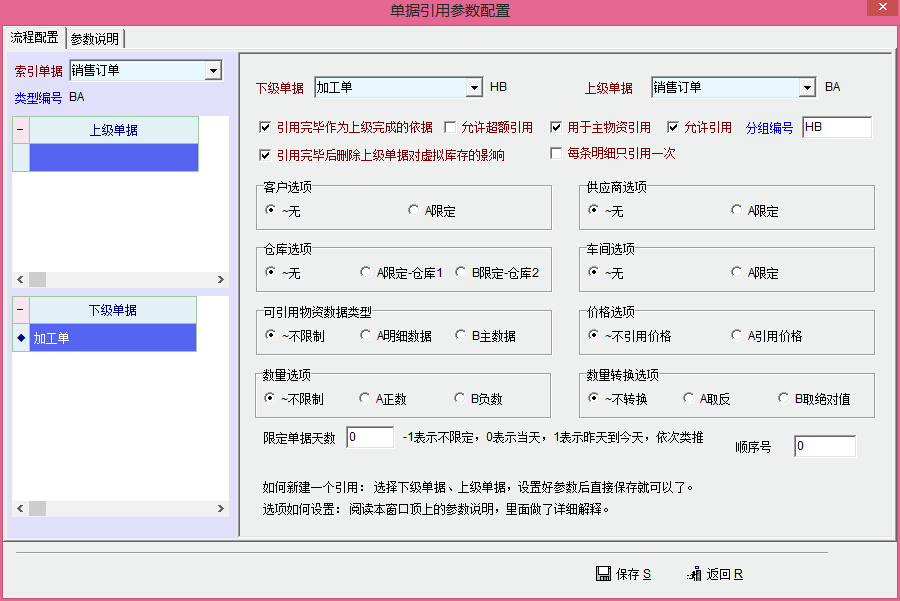Select the 流程配置 tab
Viewport: 900px width, 601px height.
(x=35, y=38)
